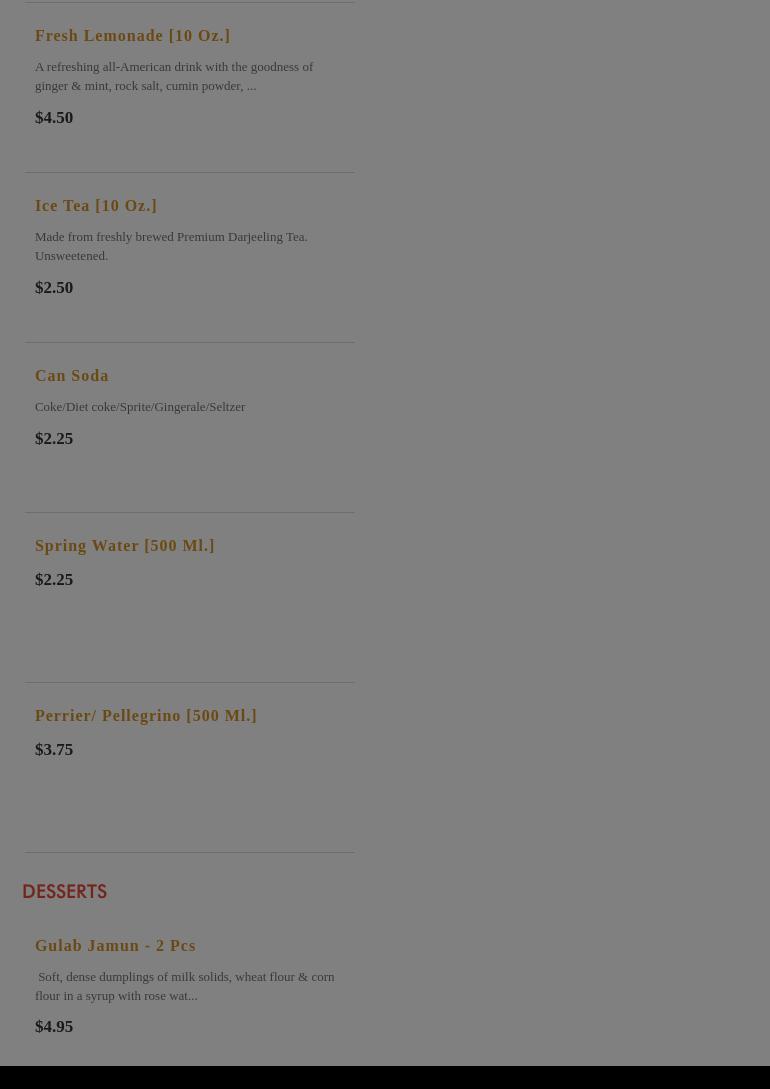
Task: Open the Can Soda menu item
Action: pos(72,376)
